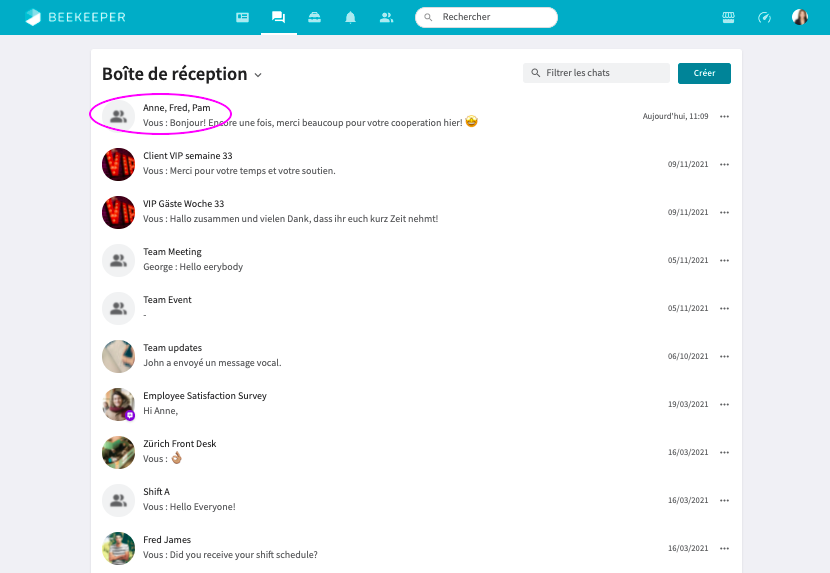Open options menu for Anne, Fred, Pam chat
The height and width of the screenshot is (573, 830).
(x=724, y=116)
